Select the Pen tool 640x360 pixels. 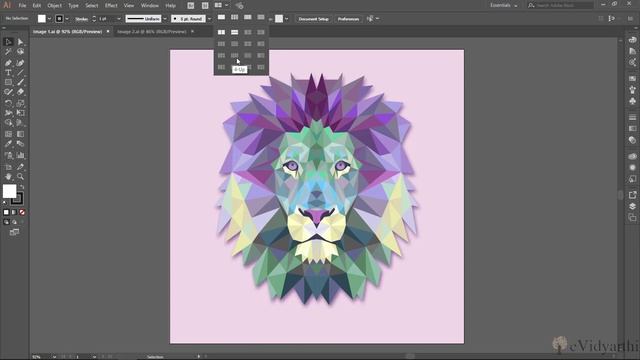point(8,63)
